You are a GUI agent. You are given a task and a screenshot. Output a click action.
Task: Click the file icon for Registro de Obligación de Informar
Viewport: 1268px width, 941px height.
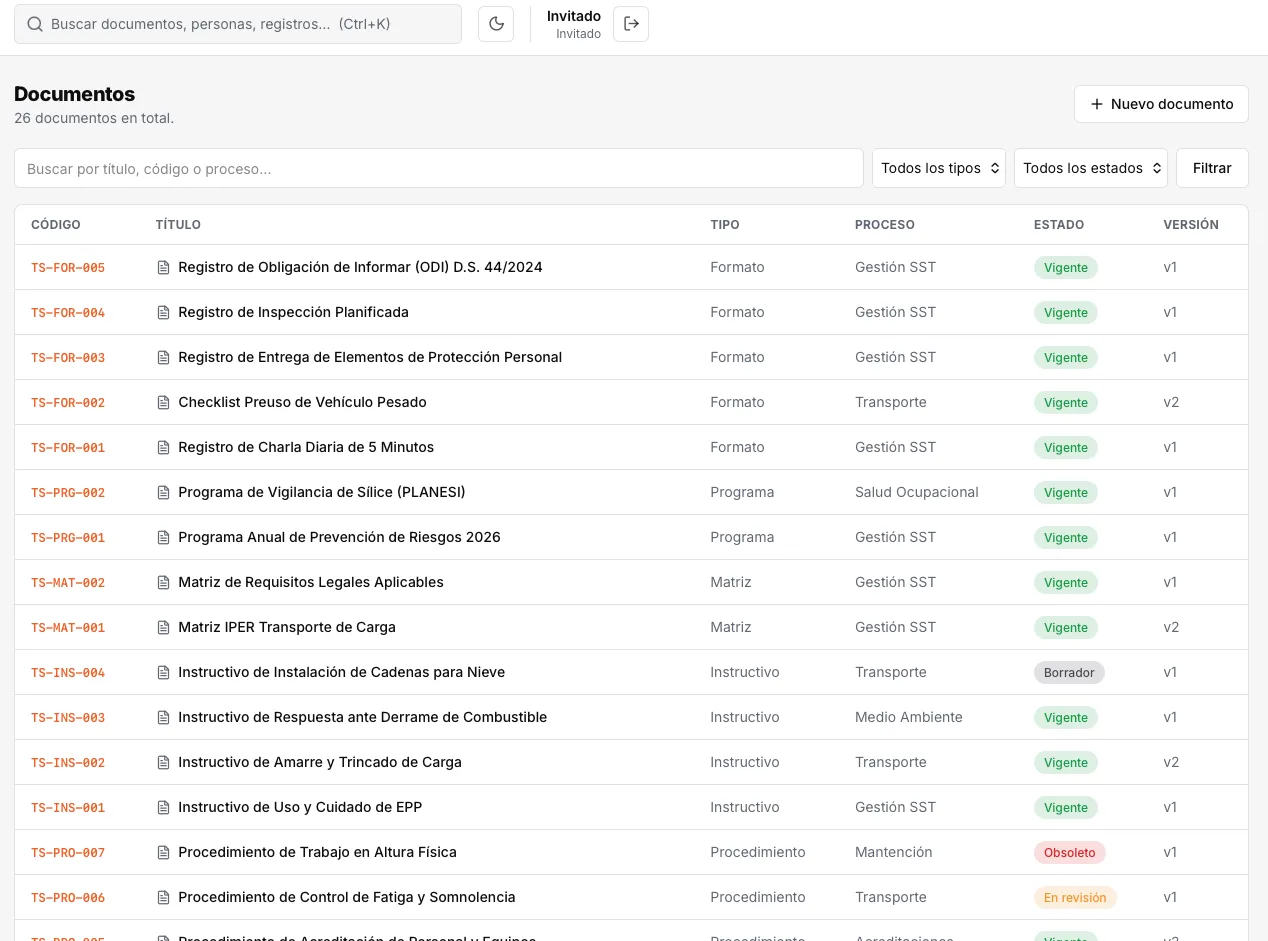coord(164,267)
